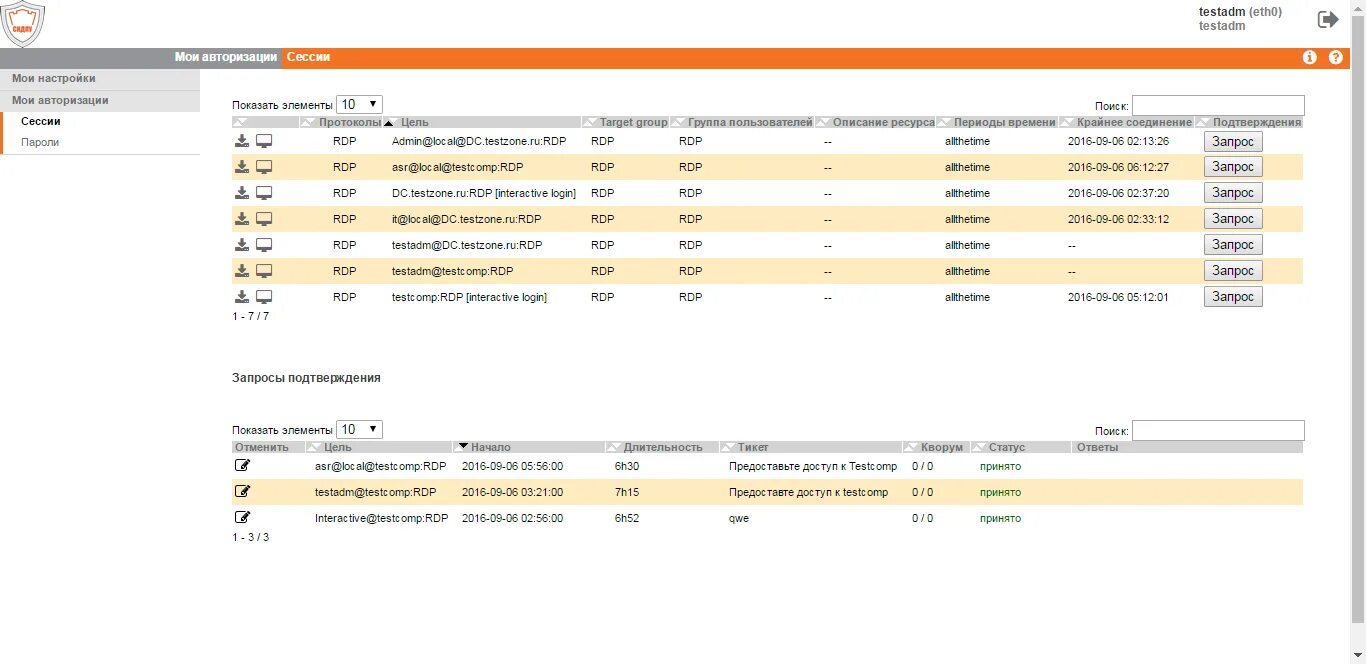Select Пароли in sidebar
Screen dimensions: 1366x664
point(40,142)
